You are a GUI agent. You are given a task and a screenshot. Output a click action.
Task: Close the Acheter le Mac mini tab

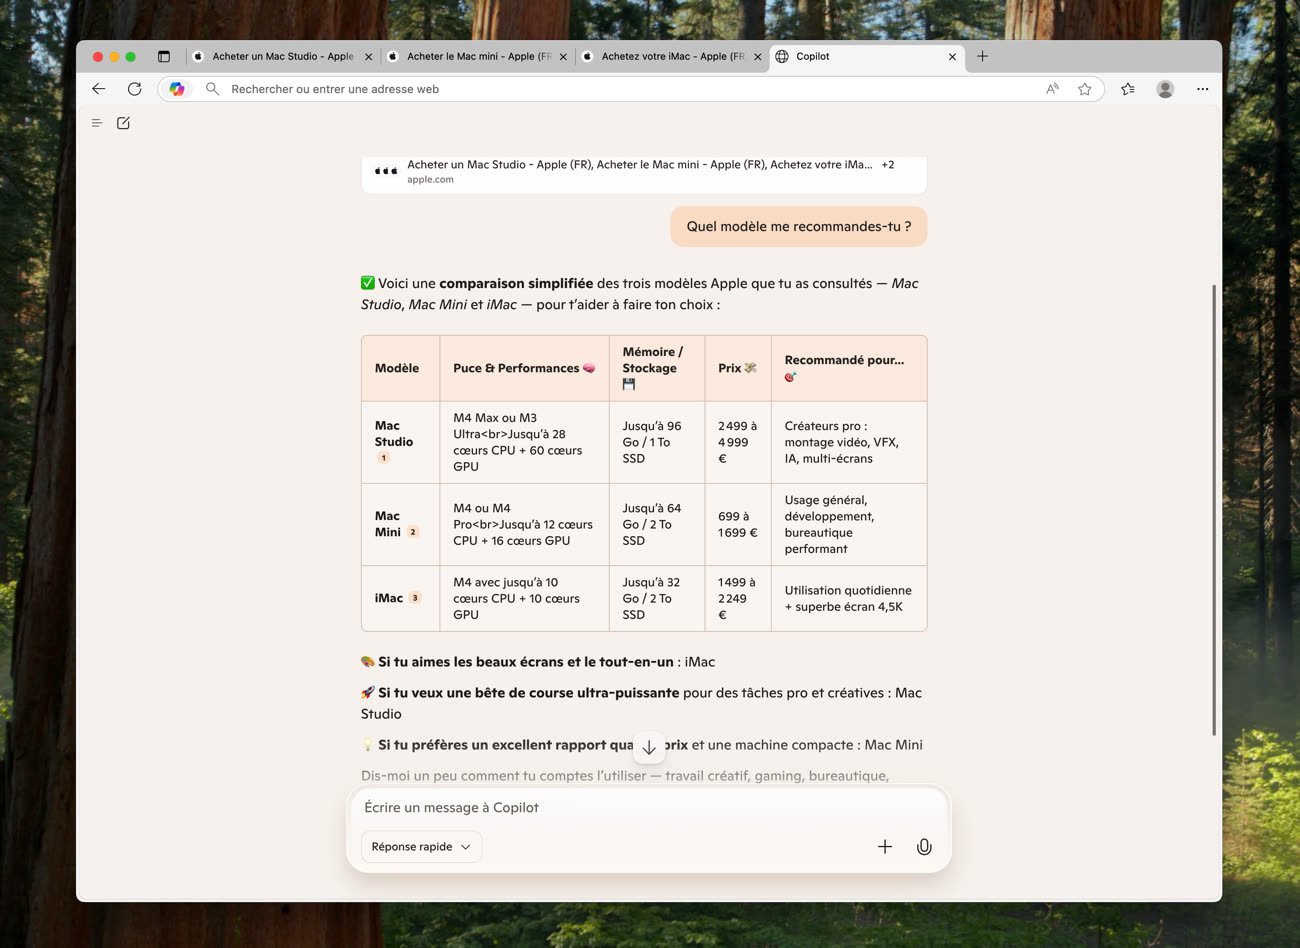click(x=563, y=57)
